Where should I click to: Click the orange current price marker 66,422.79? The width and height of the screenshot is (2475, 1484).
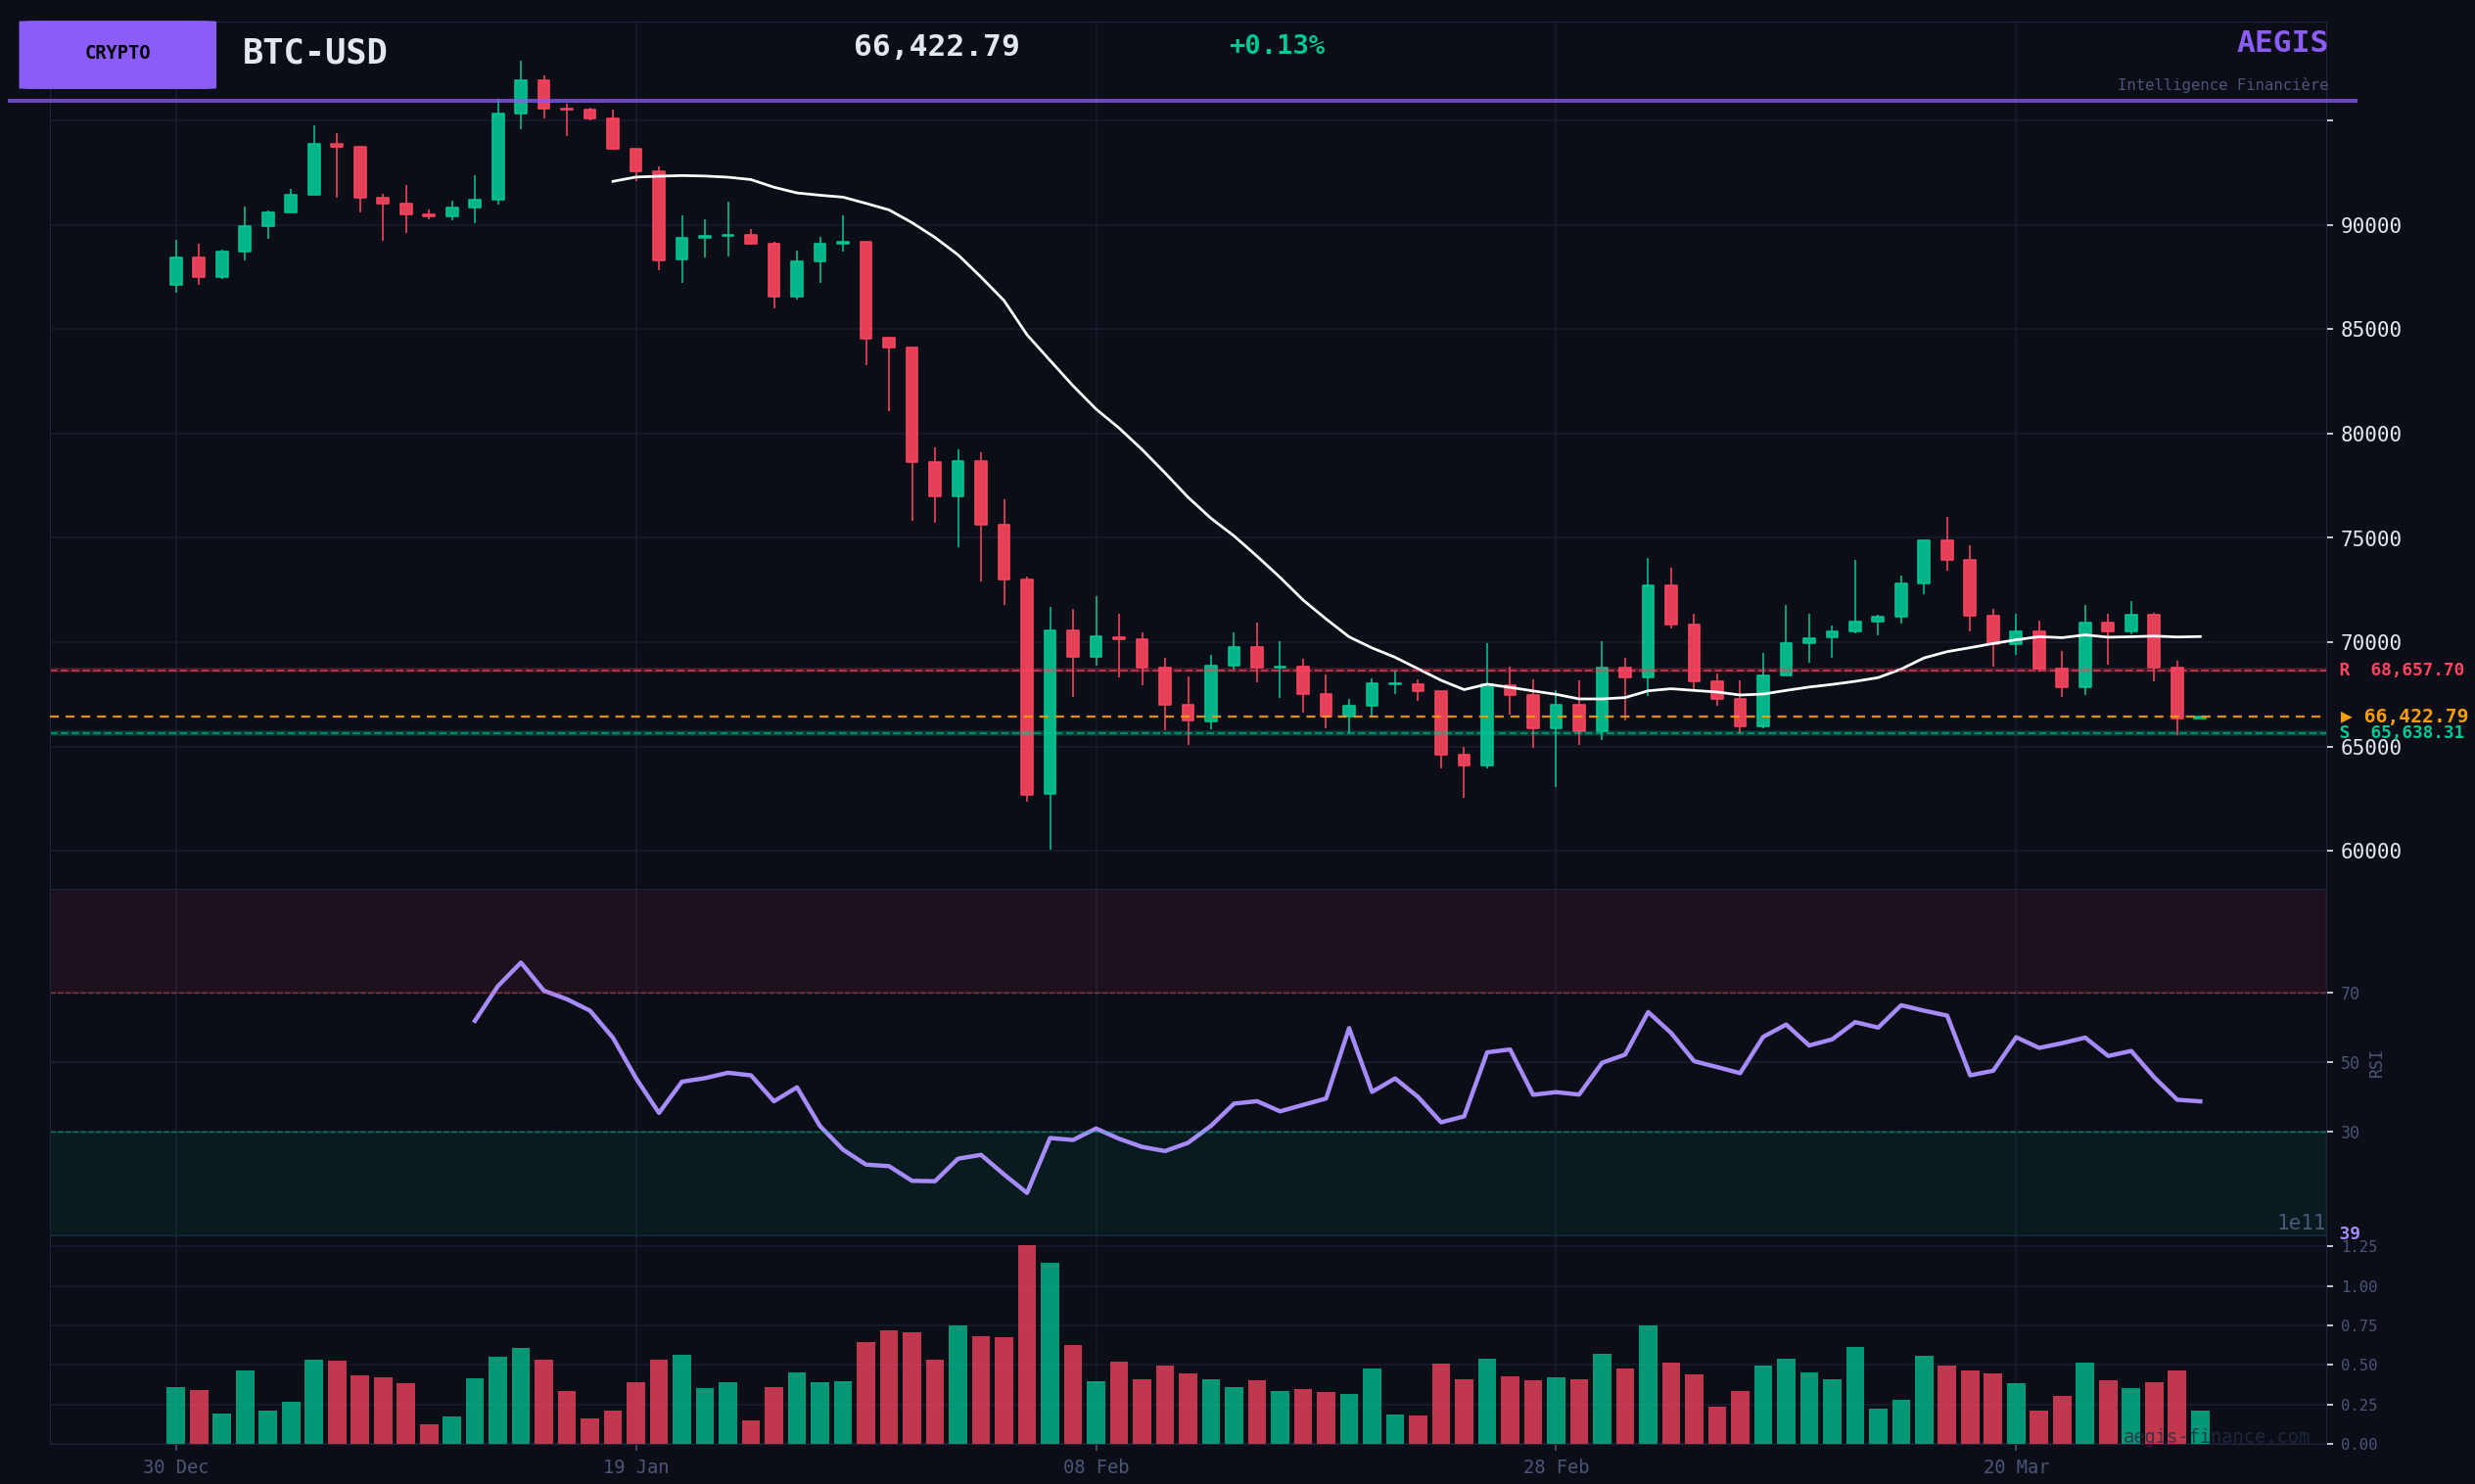[x=2405, y=716]
